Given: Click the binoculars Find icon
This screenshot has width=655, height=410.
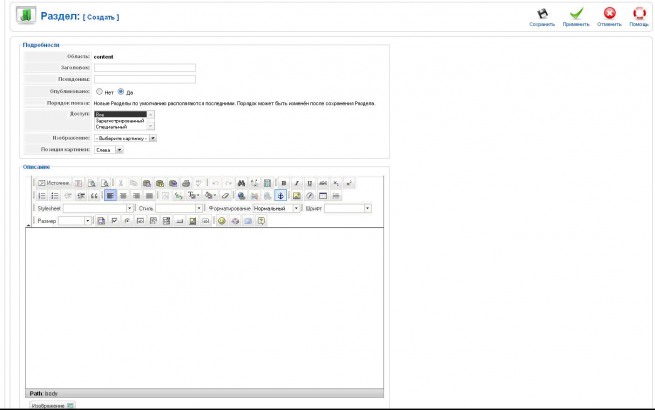Looking at the screenshot, I should 241,183.
